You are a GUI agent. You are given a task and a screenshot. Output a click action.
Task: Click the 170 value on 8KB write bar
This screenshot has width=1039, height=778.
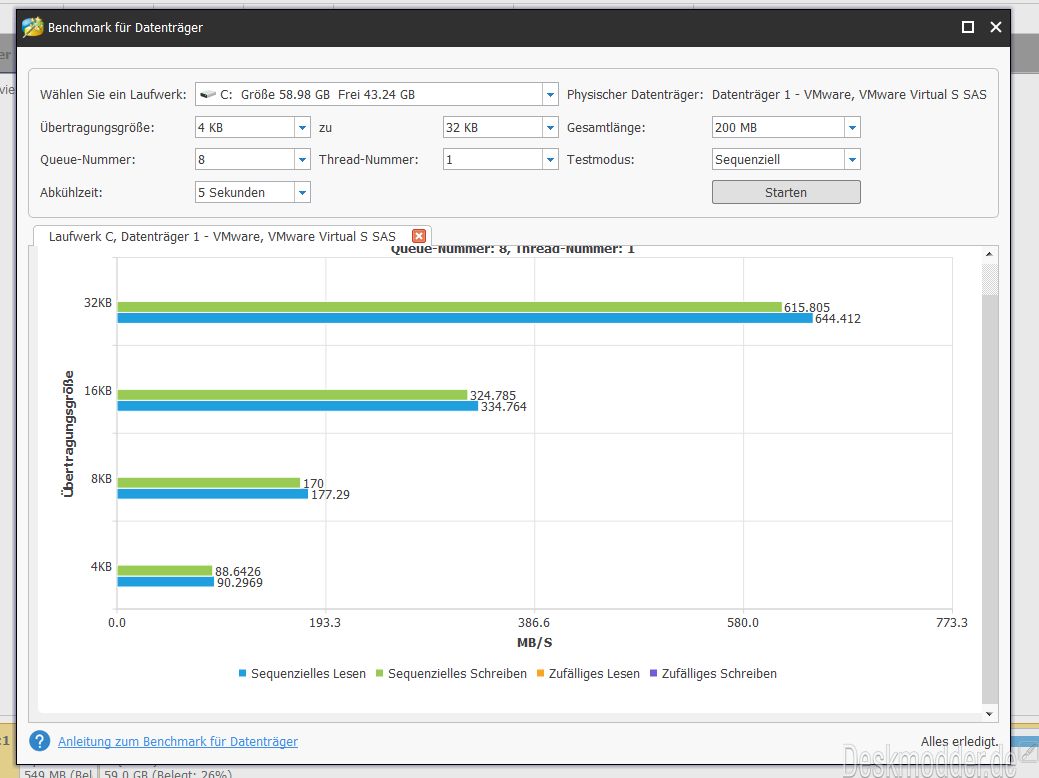[313, 484]
